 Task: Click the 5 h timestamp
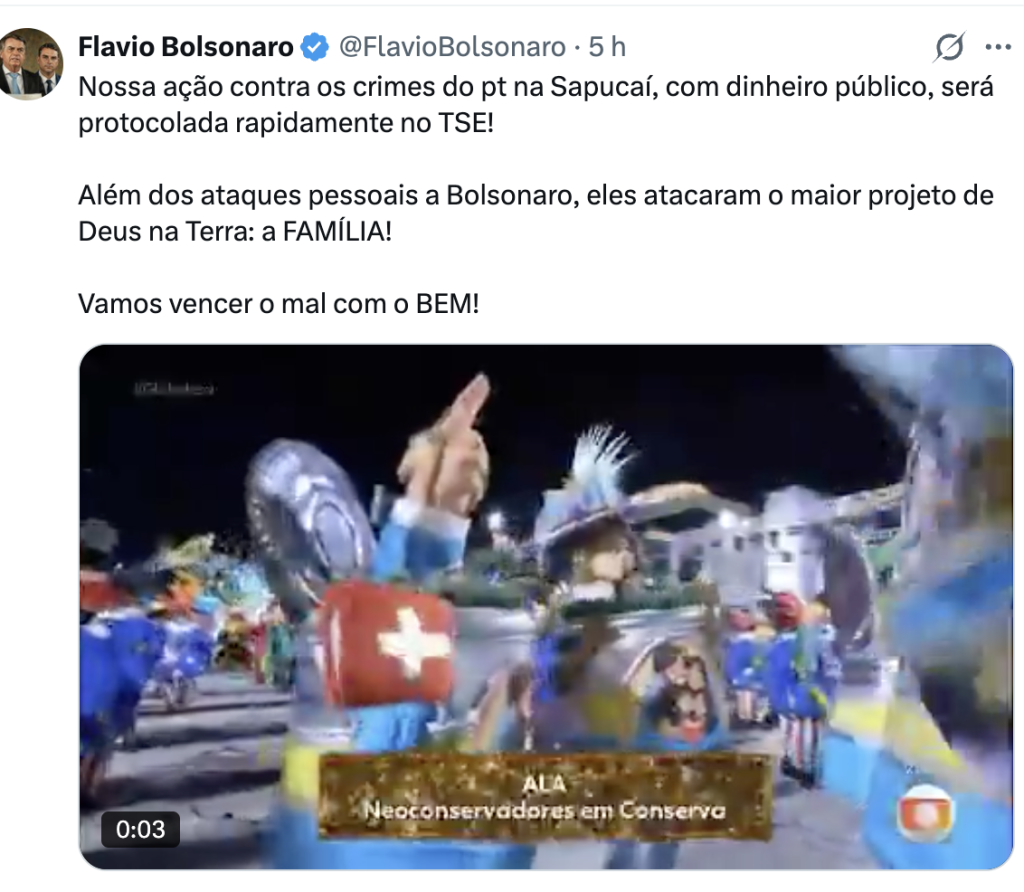(607, 47)
